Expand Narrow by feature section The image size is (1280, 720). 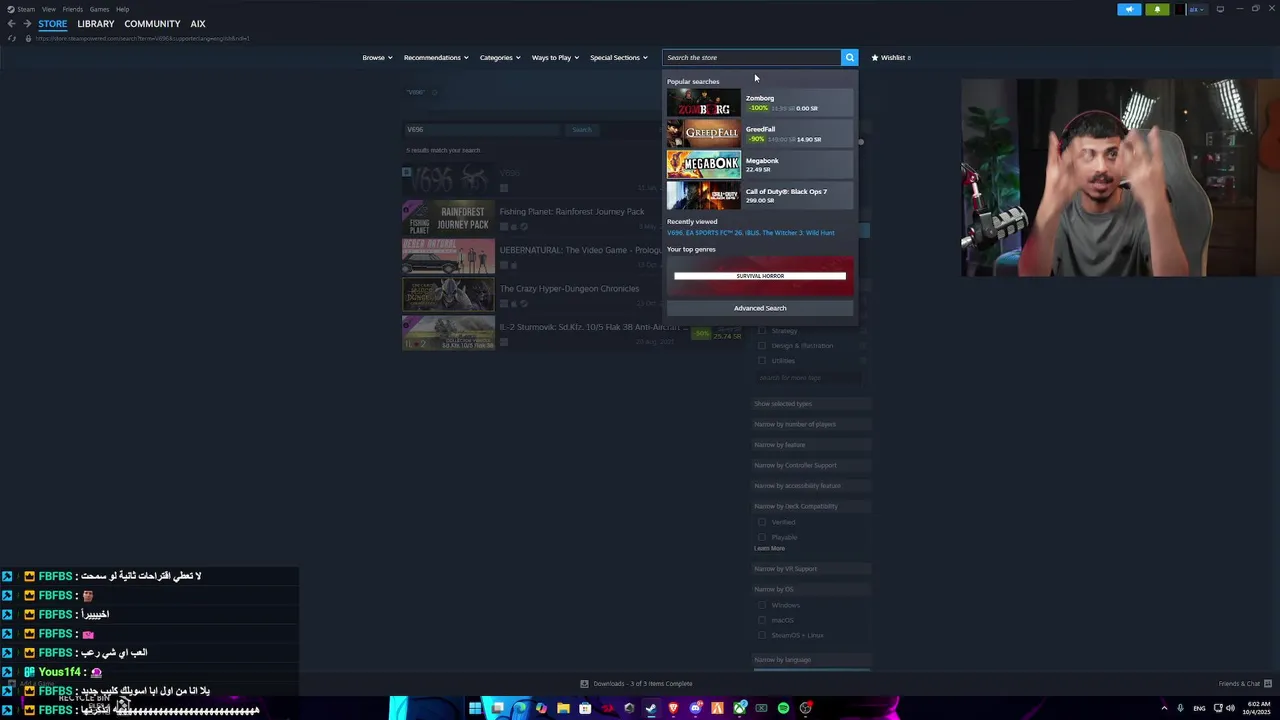(811, 445)
